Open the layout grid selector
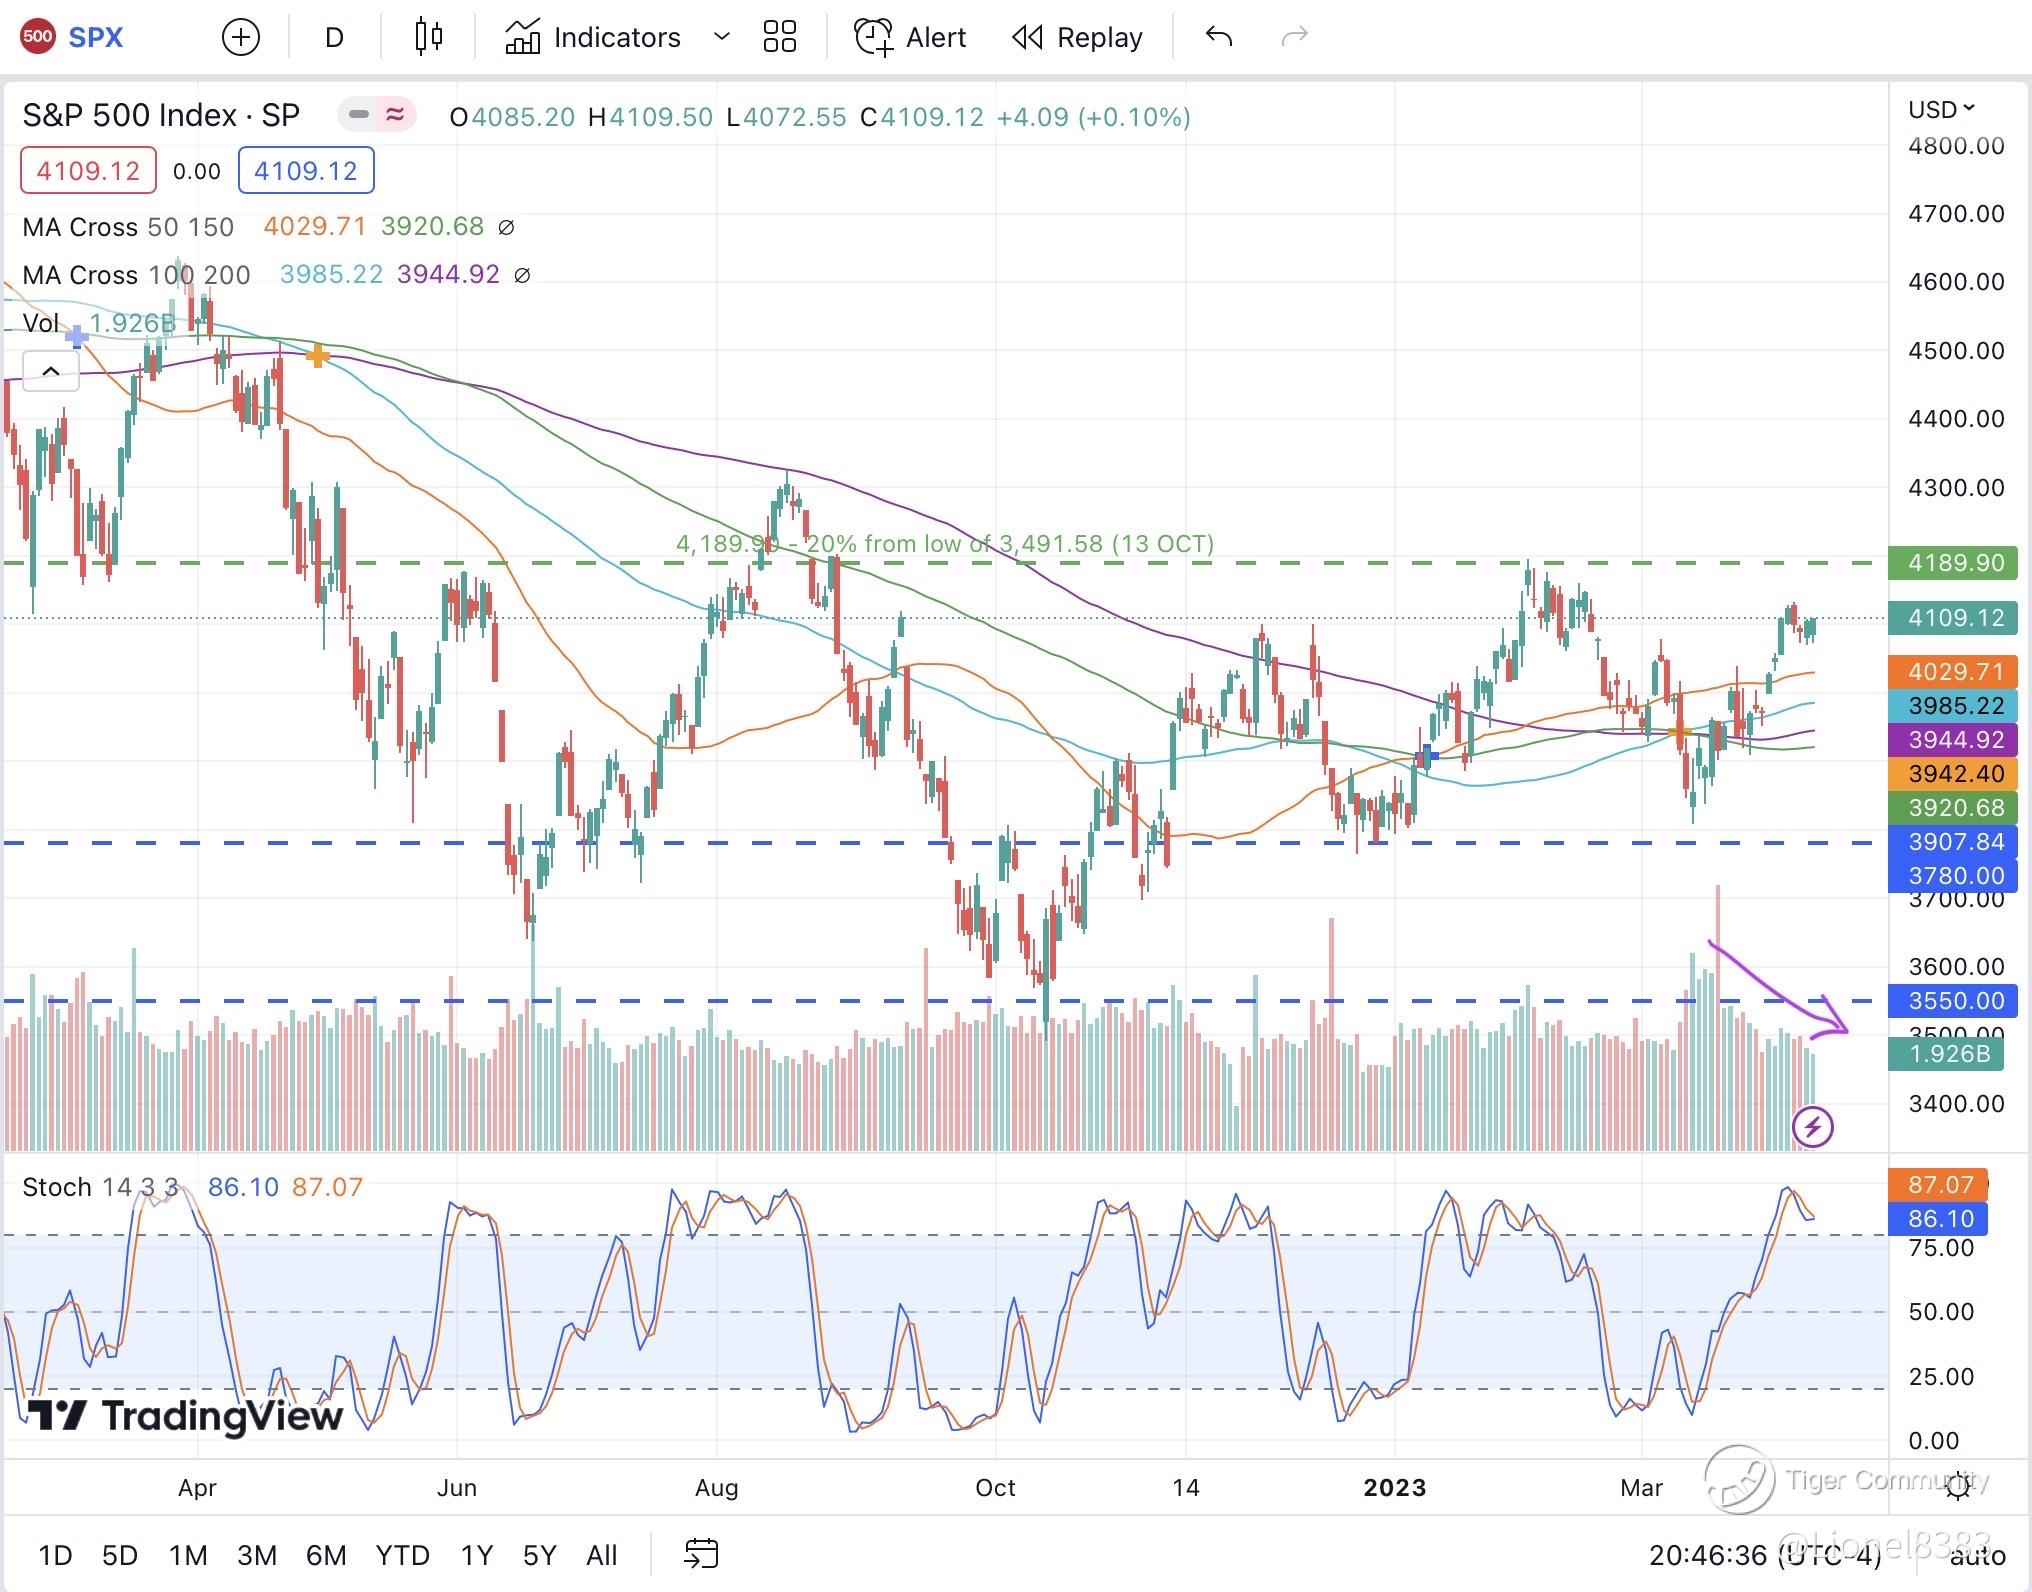 point(779,38)
